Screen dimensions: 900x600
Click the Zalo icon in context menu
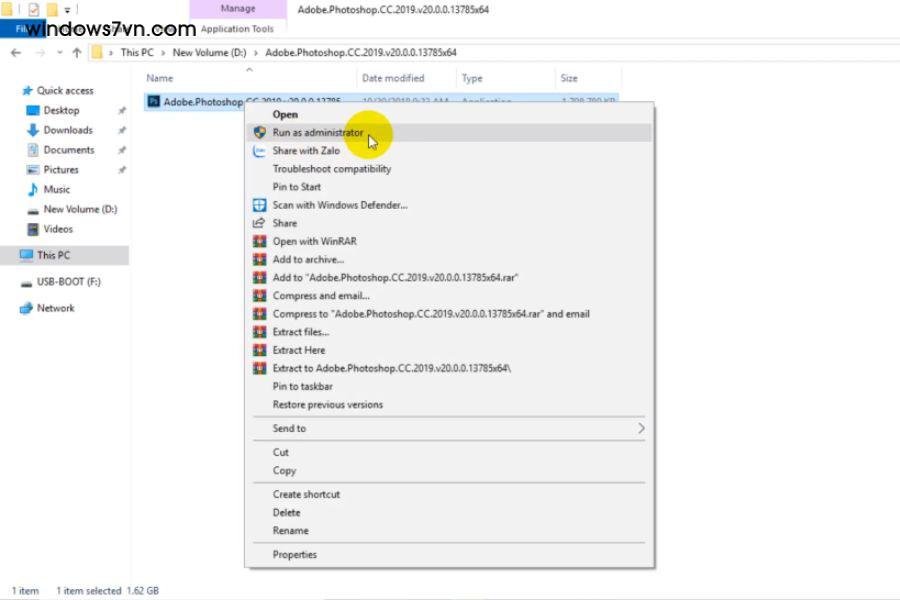pos(259,151)
